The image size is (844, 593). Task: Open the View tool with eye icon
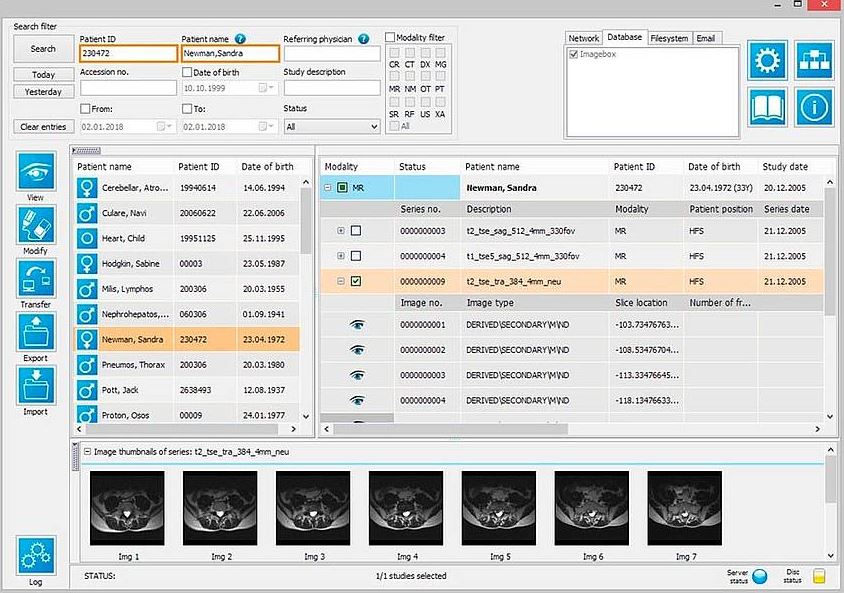pyautogui.click(x=36, y=171)
